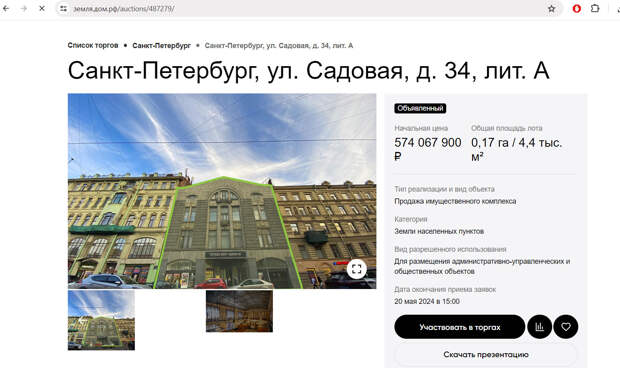Open the red Opera extension icon
The width and height of the screenshot is (620, 368).
pyautogui.click(x=577, y=8)
